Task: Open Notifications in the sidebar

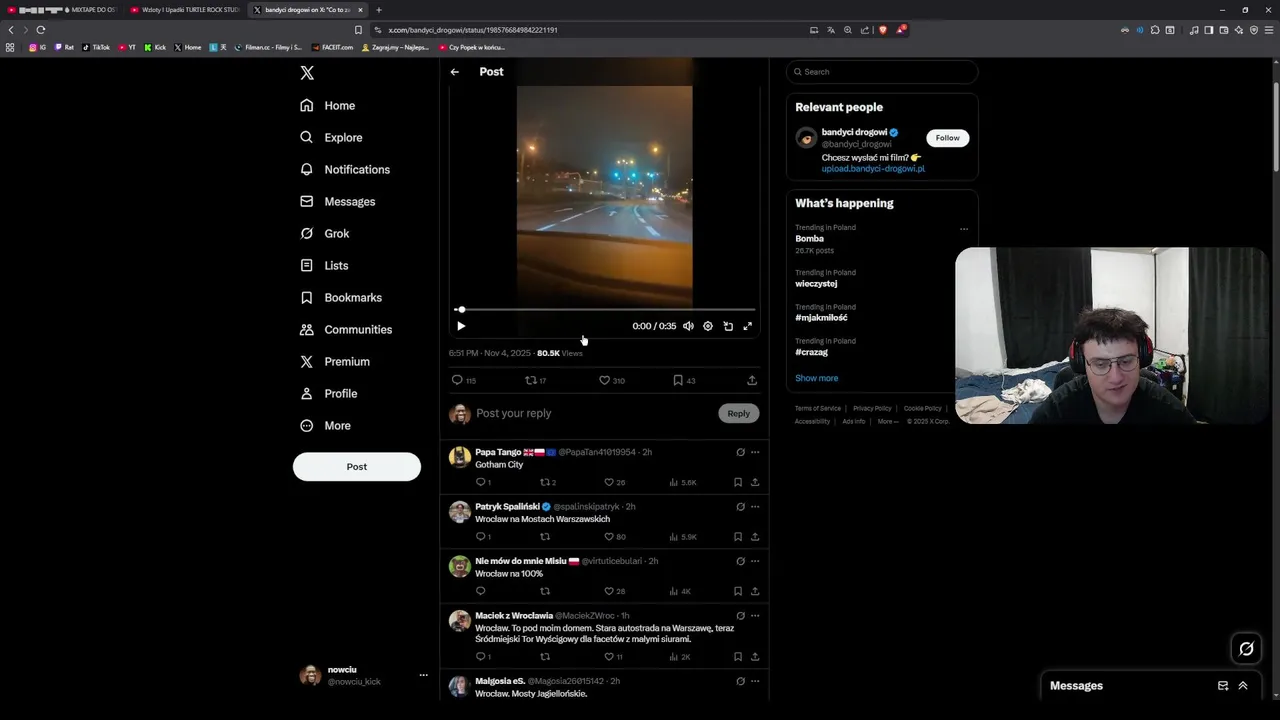Action: (345, 170)
